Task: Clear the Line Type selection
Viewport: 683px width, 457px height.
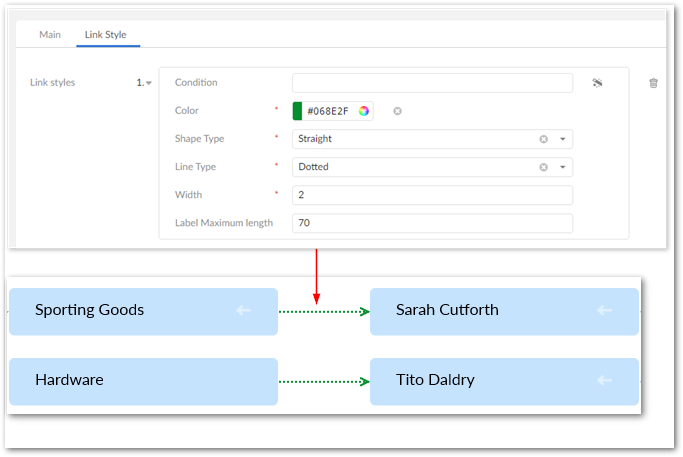Action: 544,167
